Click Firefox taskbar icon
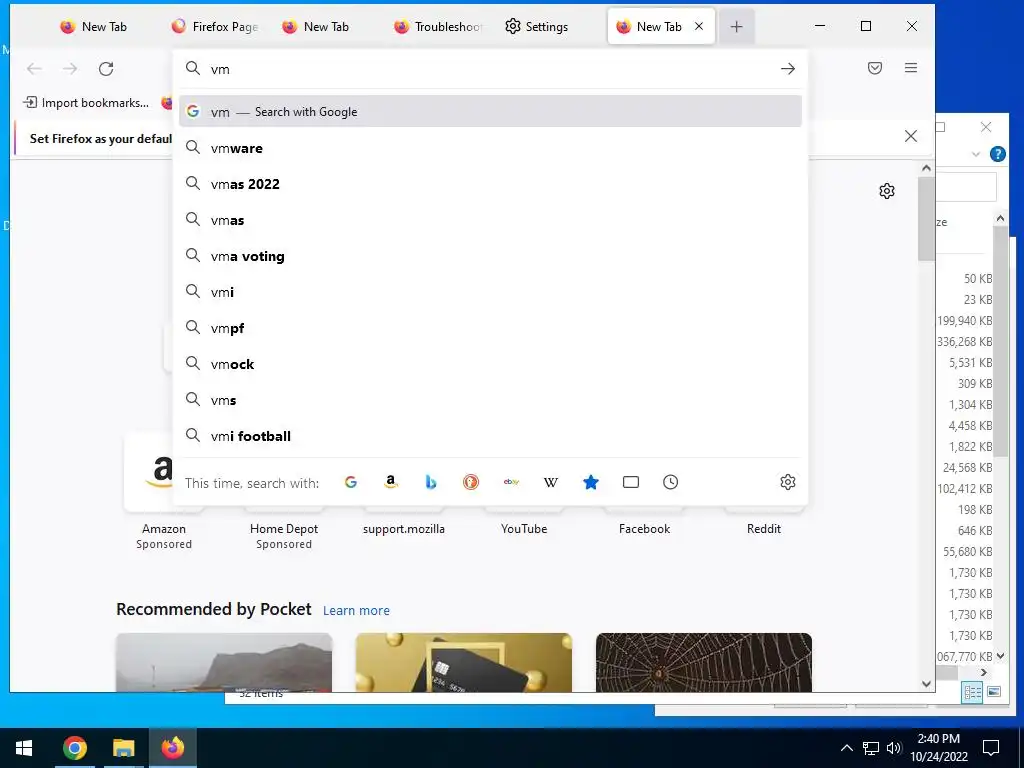 (x=173, y=748)
